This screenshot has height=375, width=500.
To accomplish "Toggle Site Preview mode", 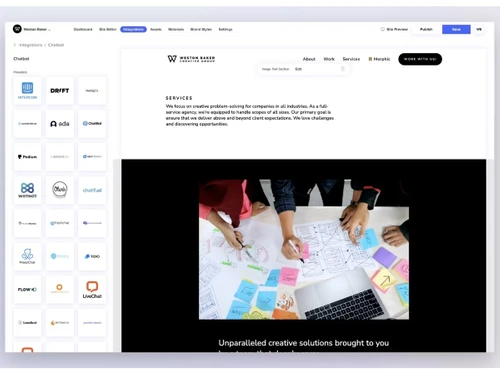I will click(394, 29).
